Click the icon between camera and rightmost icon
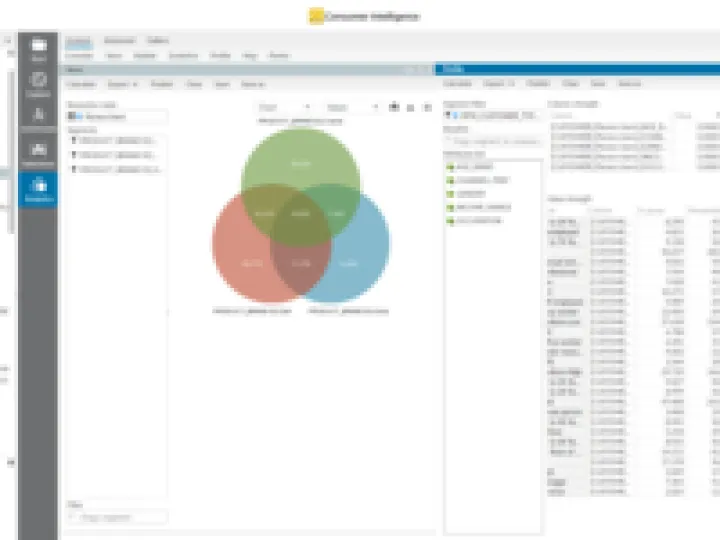720x540 pixels. tap(410, 106)
